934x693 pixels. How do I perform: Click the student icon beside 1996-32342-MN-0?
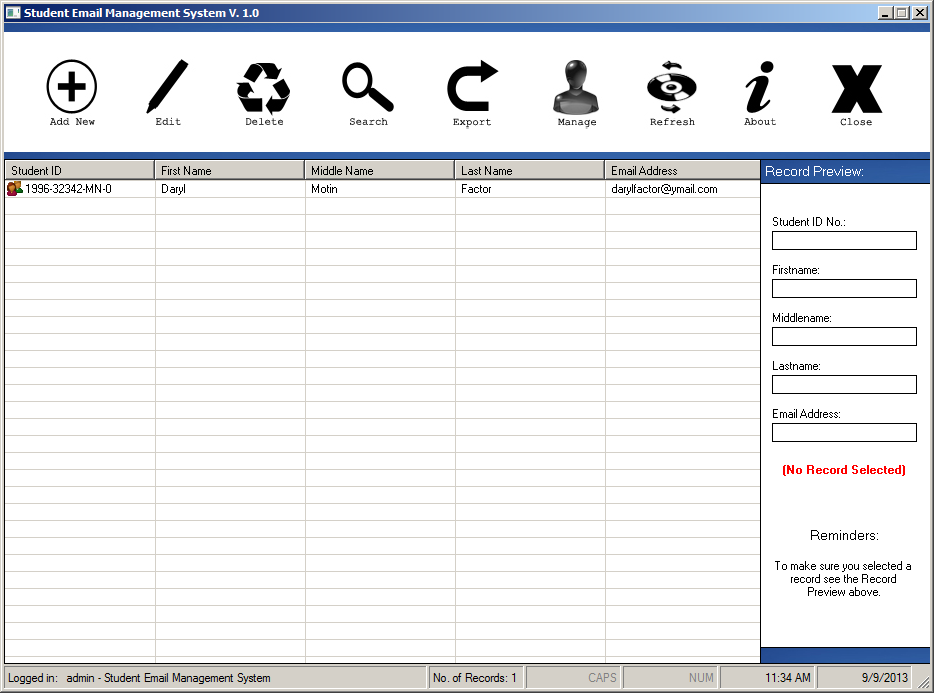pyautogui.click(x=14, y=189)
